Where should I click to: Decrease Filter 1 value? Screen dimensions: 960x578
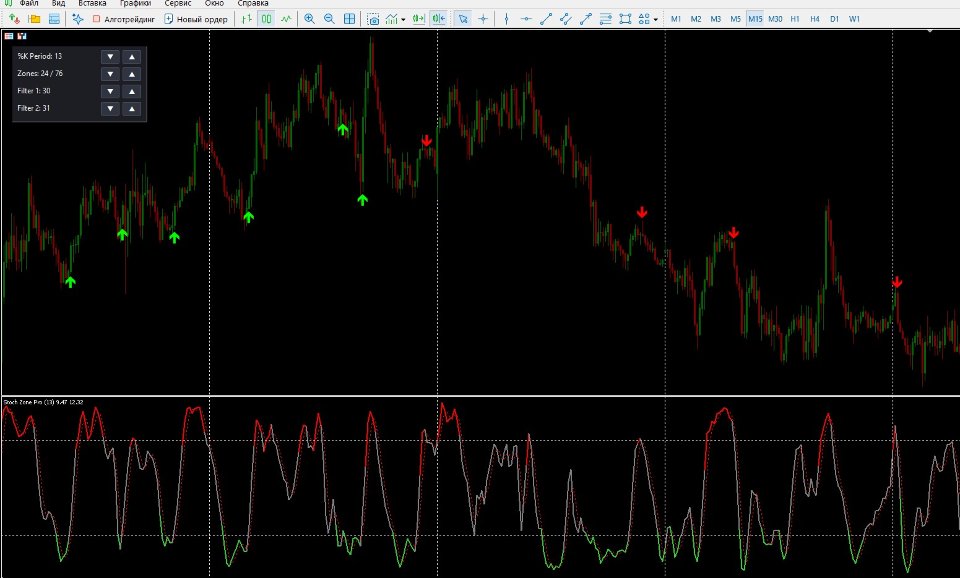(110, 91)
